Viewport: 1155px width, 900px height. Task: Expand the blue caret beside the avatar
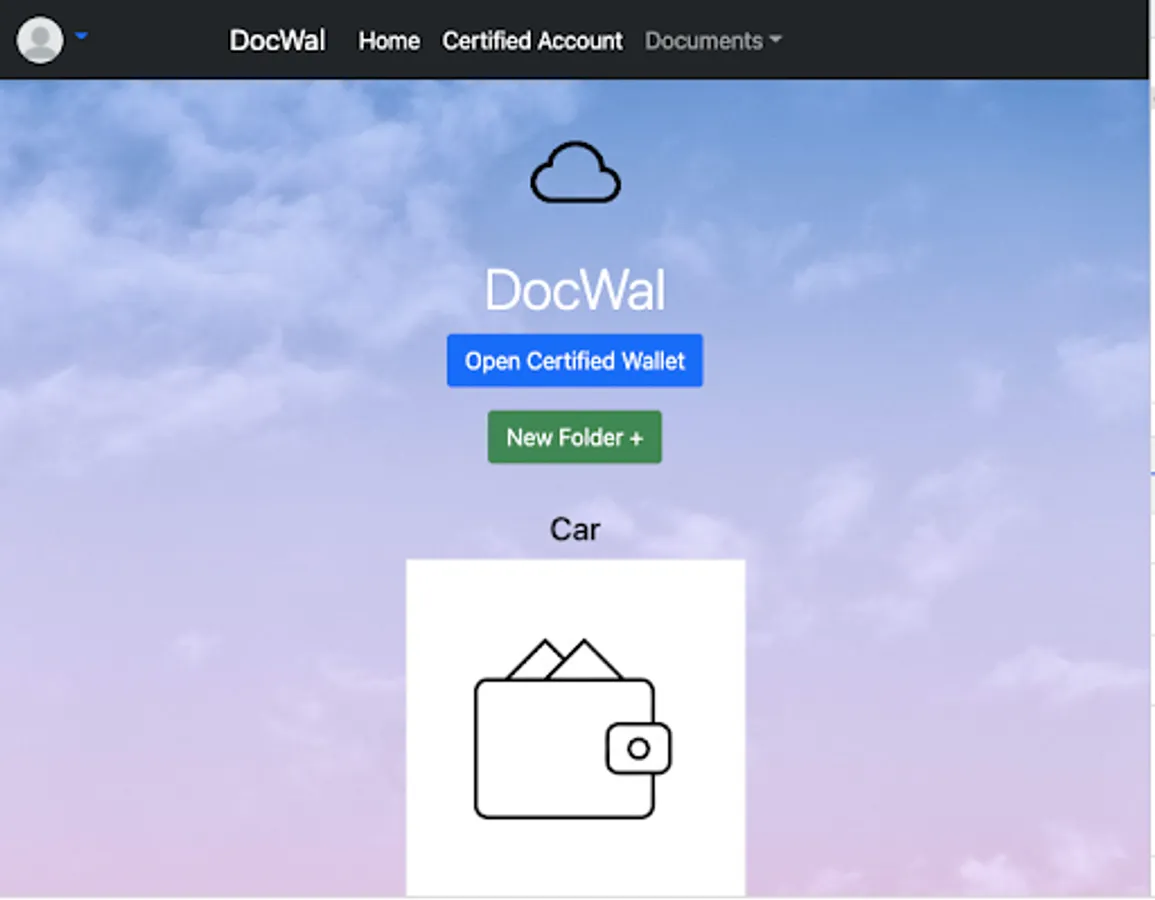pos(81,35)
